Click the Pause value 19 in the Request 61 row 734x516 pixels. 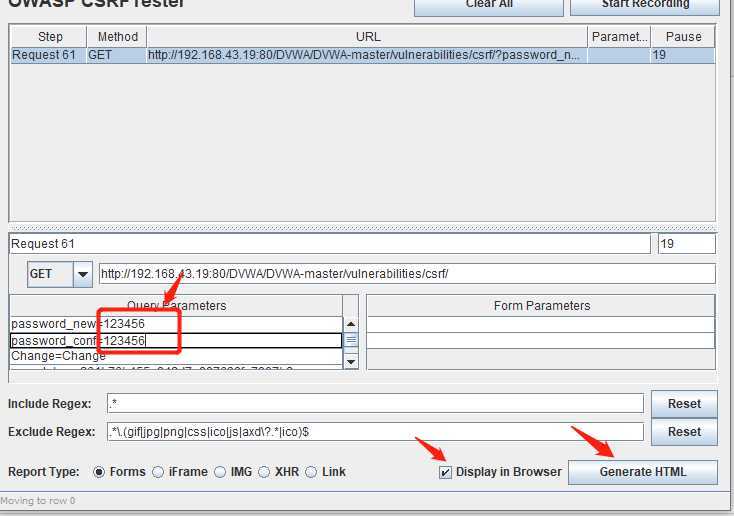(x=683, y=55)
